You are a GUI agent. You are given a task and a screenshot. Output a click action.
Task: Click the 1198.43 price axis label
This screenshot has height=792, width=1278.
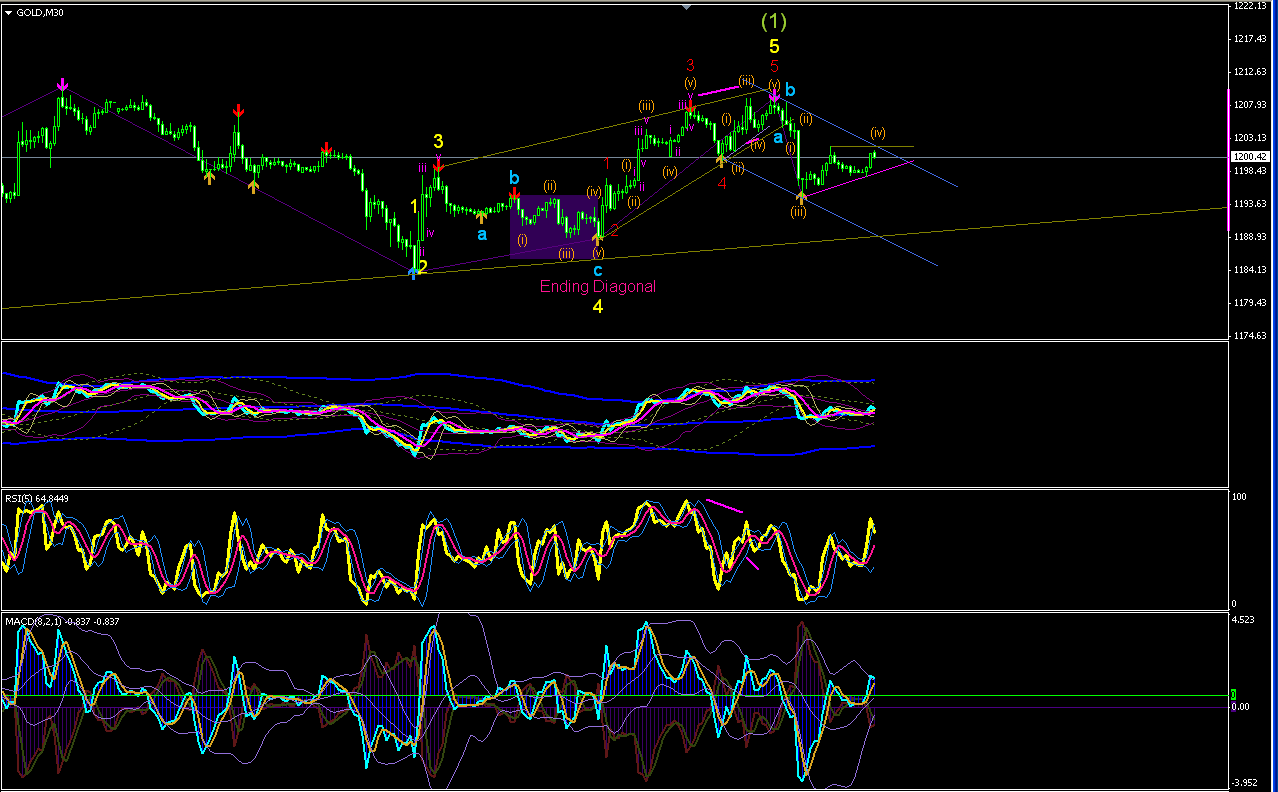1252,171
